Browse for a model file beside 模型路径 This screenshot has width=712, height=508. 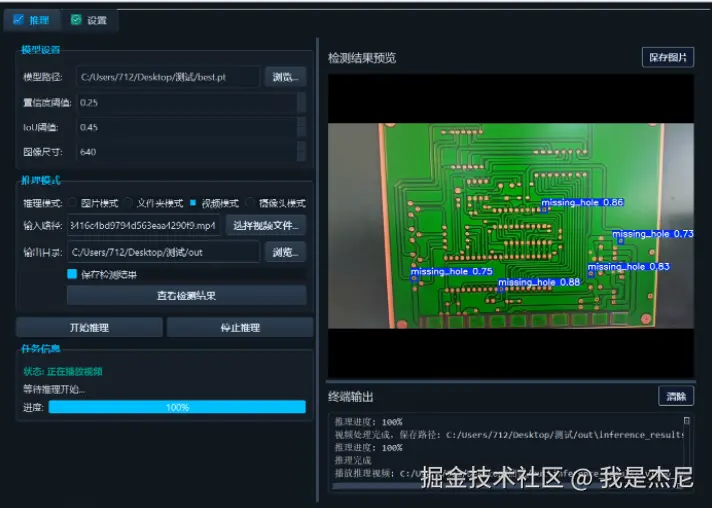(x=285, y=77)
